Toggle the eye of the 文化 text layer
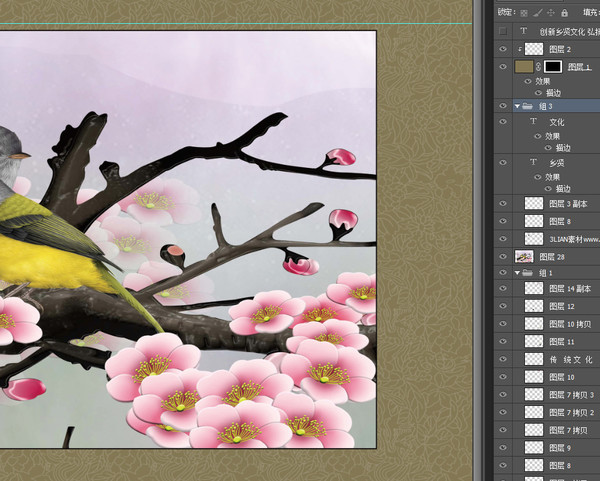600x481 pixels. click(x=503, y=122)
